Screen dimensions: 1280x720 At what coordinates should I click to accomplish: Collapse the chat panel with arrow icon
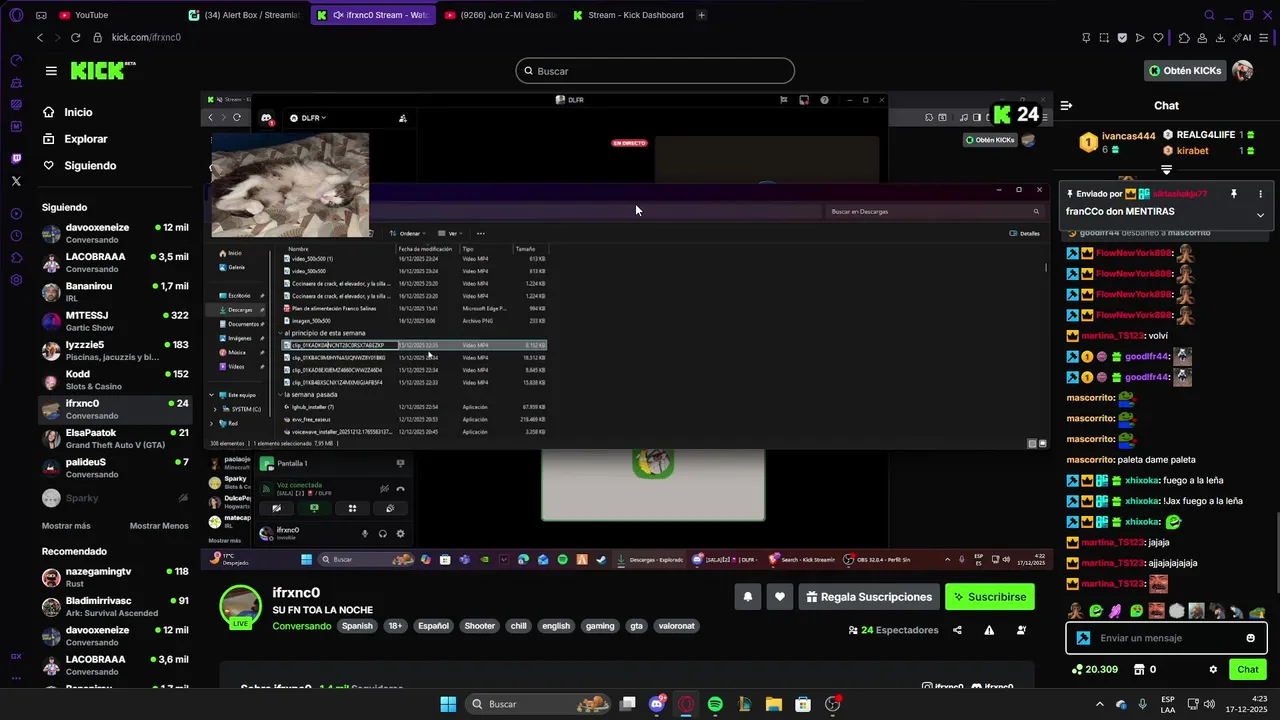(x=1066, y=105)
